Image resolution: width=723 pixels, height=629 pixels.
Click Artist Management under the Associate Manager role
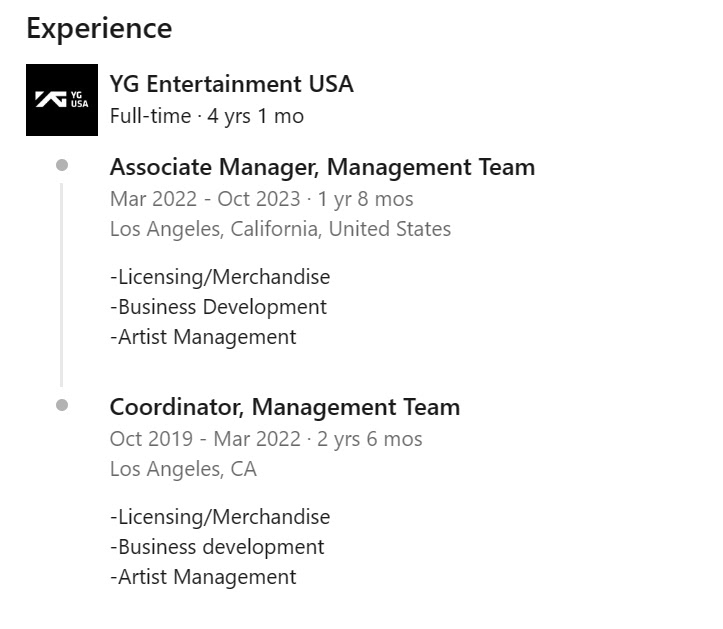click(x=203, y=337)
